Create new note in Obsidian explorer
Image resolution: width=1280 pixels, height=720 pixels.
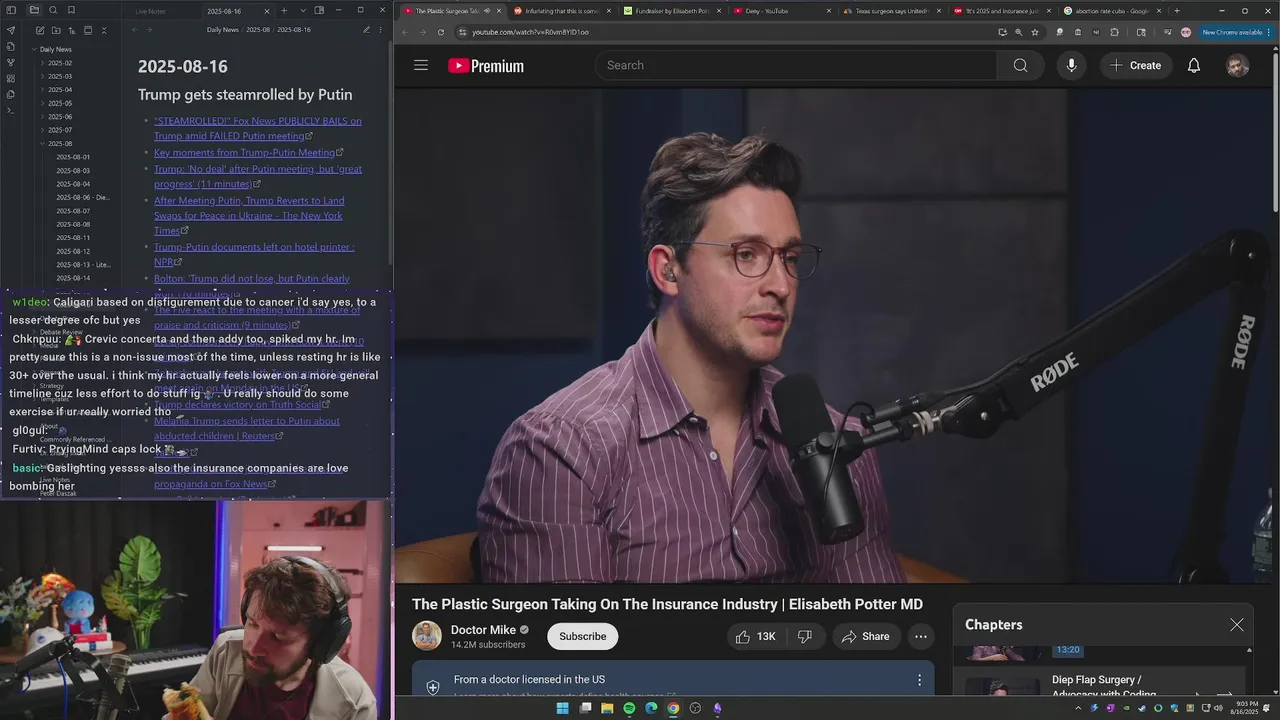[40, 30]
